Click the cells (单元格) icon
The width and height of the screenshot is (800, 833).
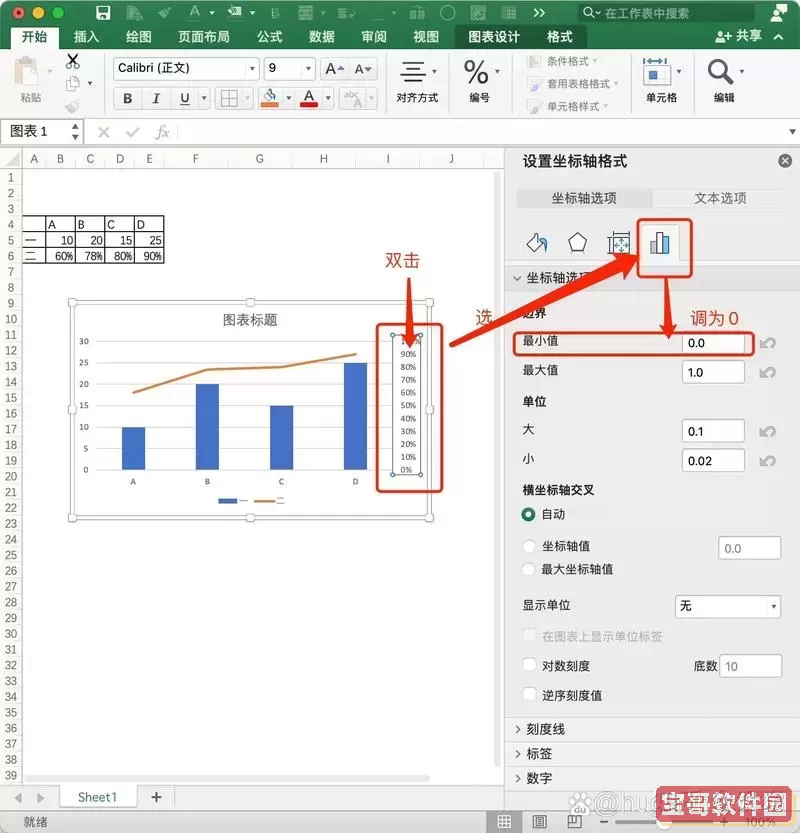[657, 72]
